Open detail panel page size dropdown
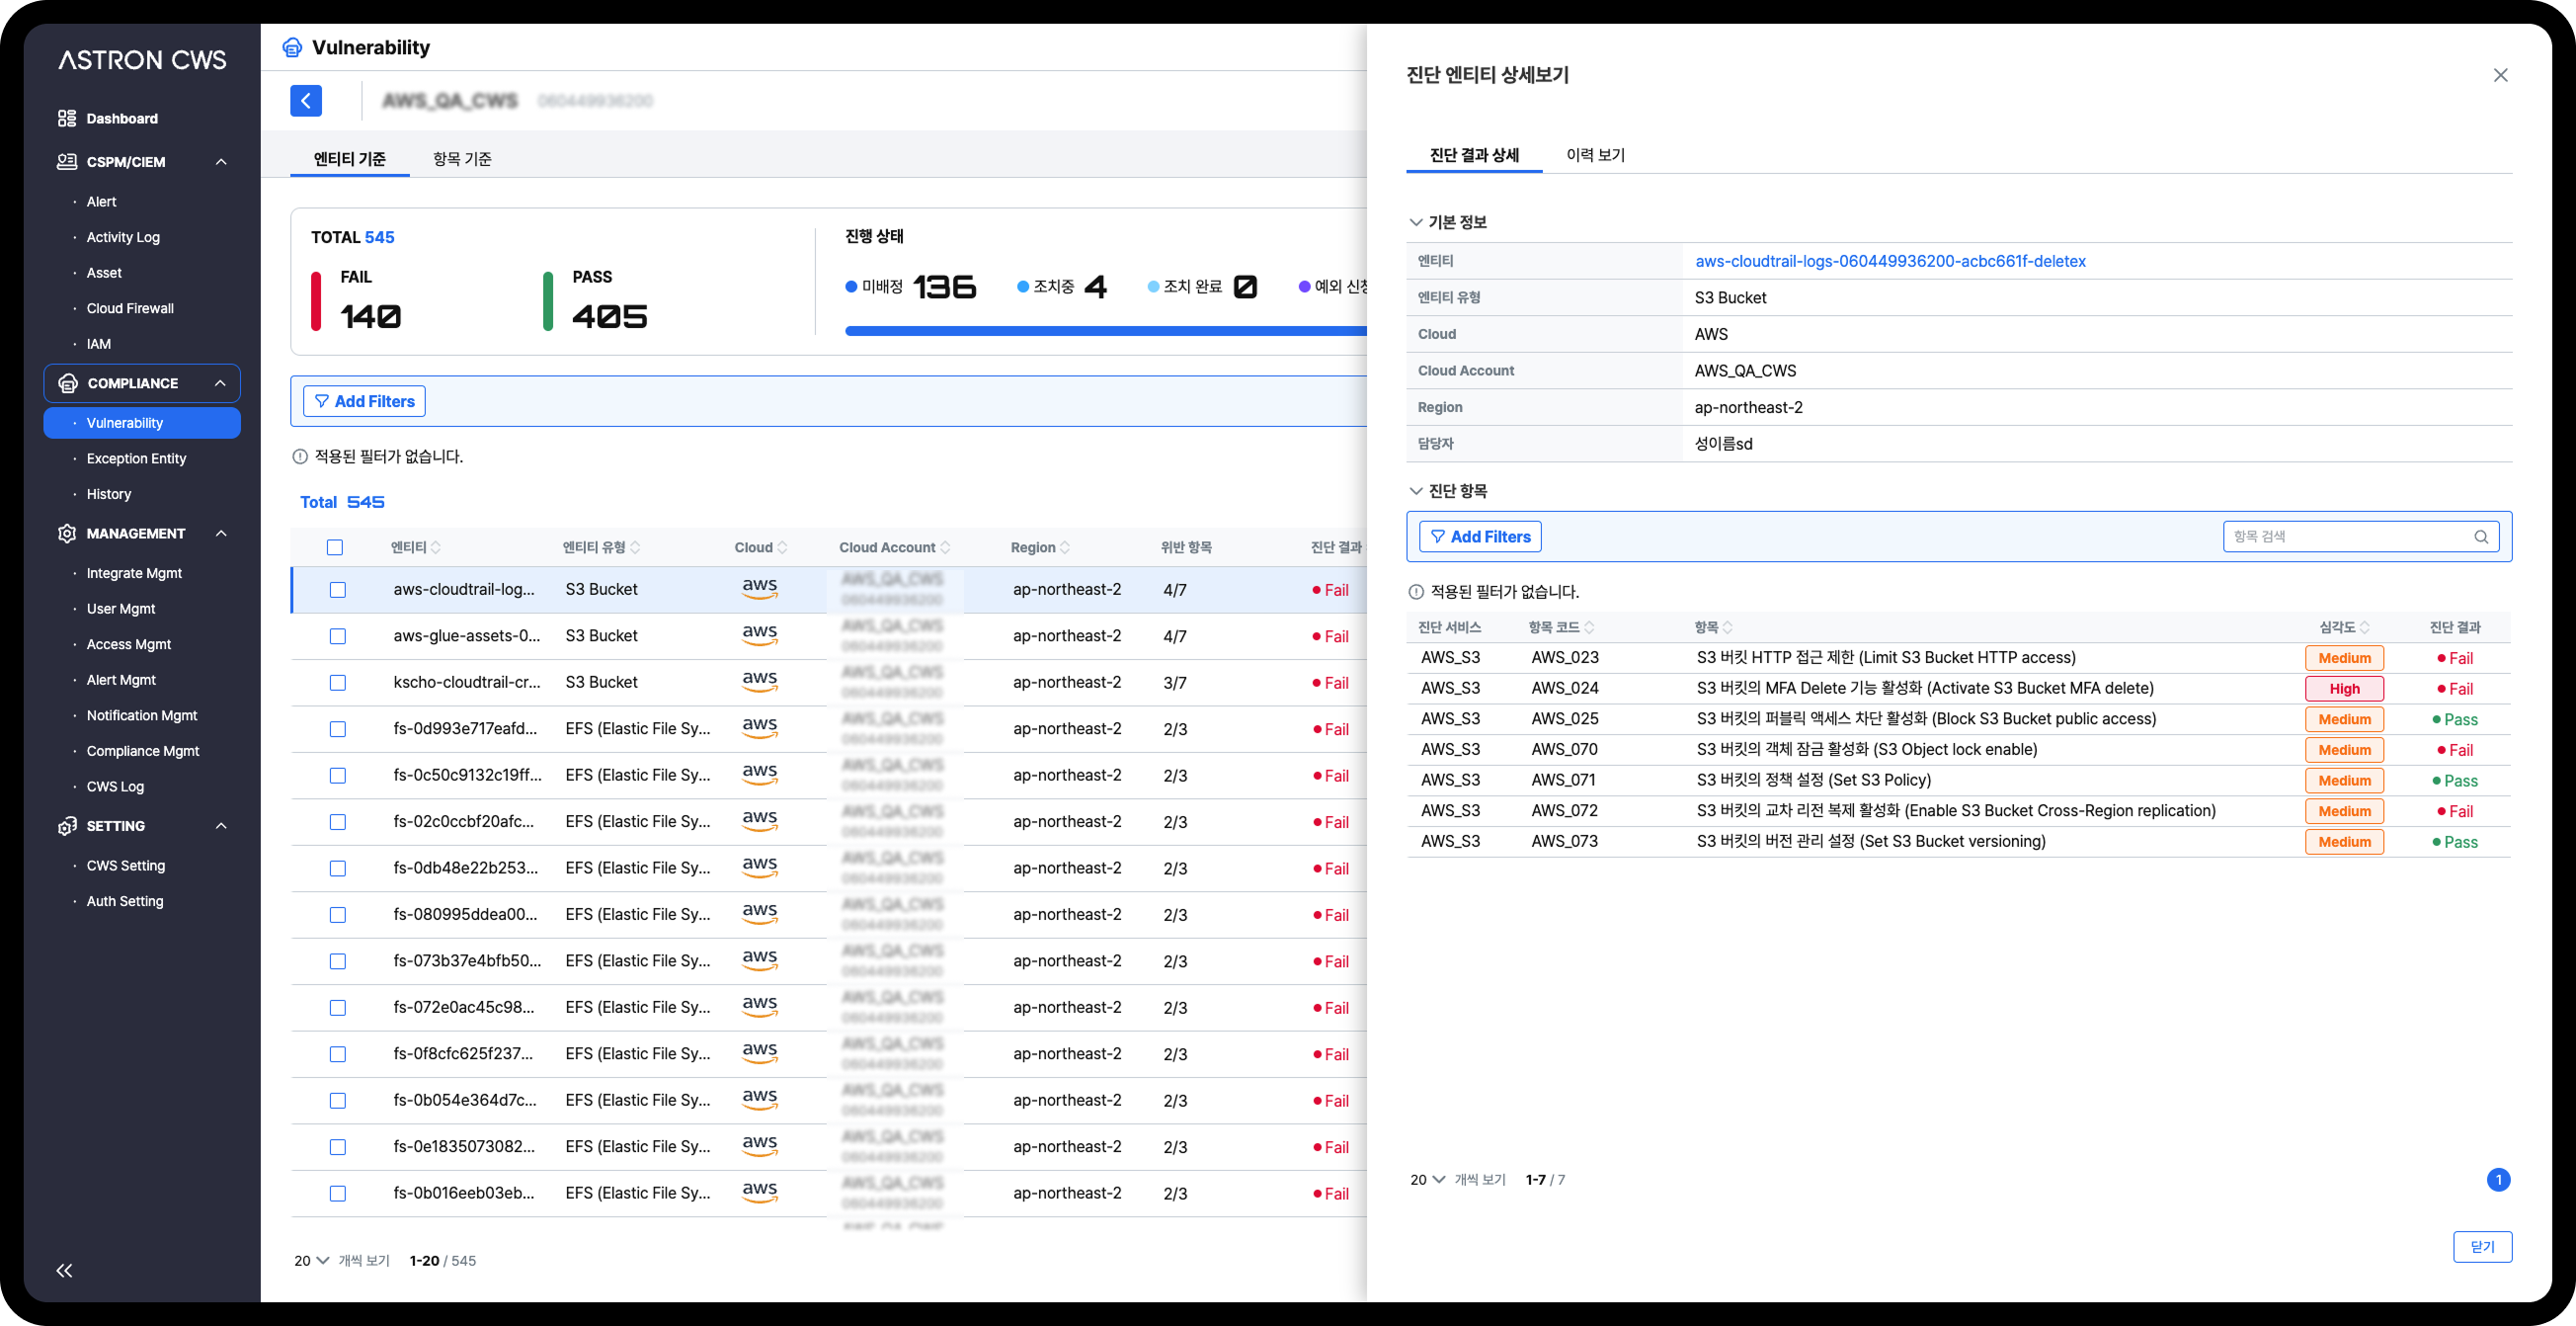The image size is (2576, 1326). coord(1428,1179)
